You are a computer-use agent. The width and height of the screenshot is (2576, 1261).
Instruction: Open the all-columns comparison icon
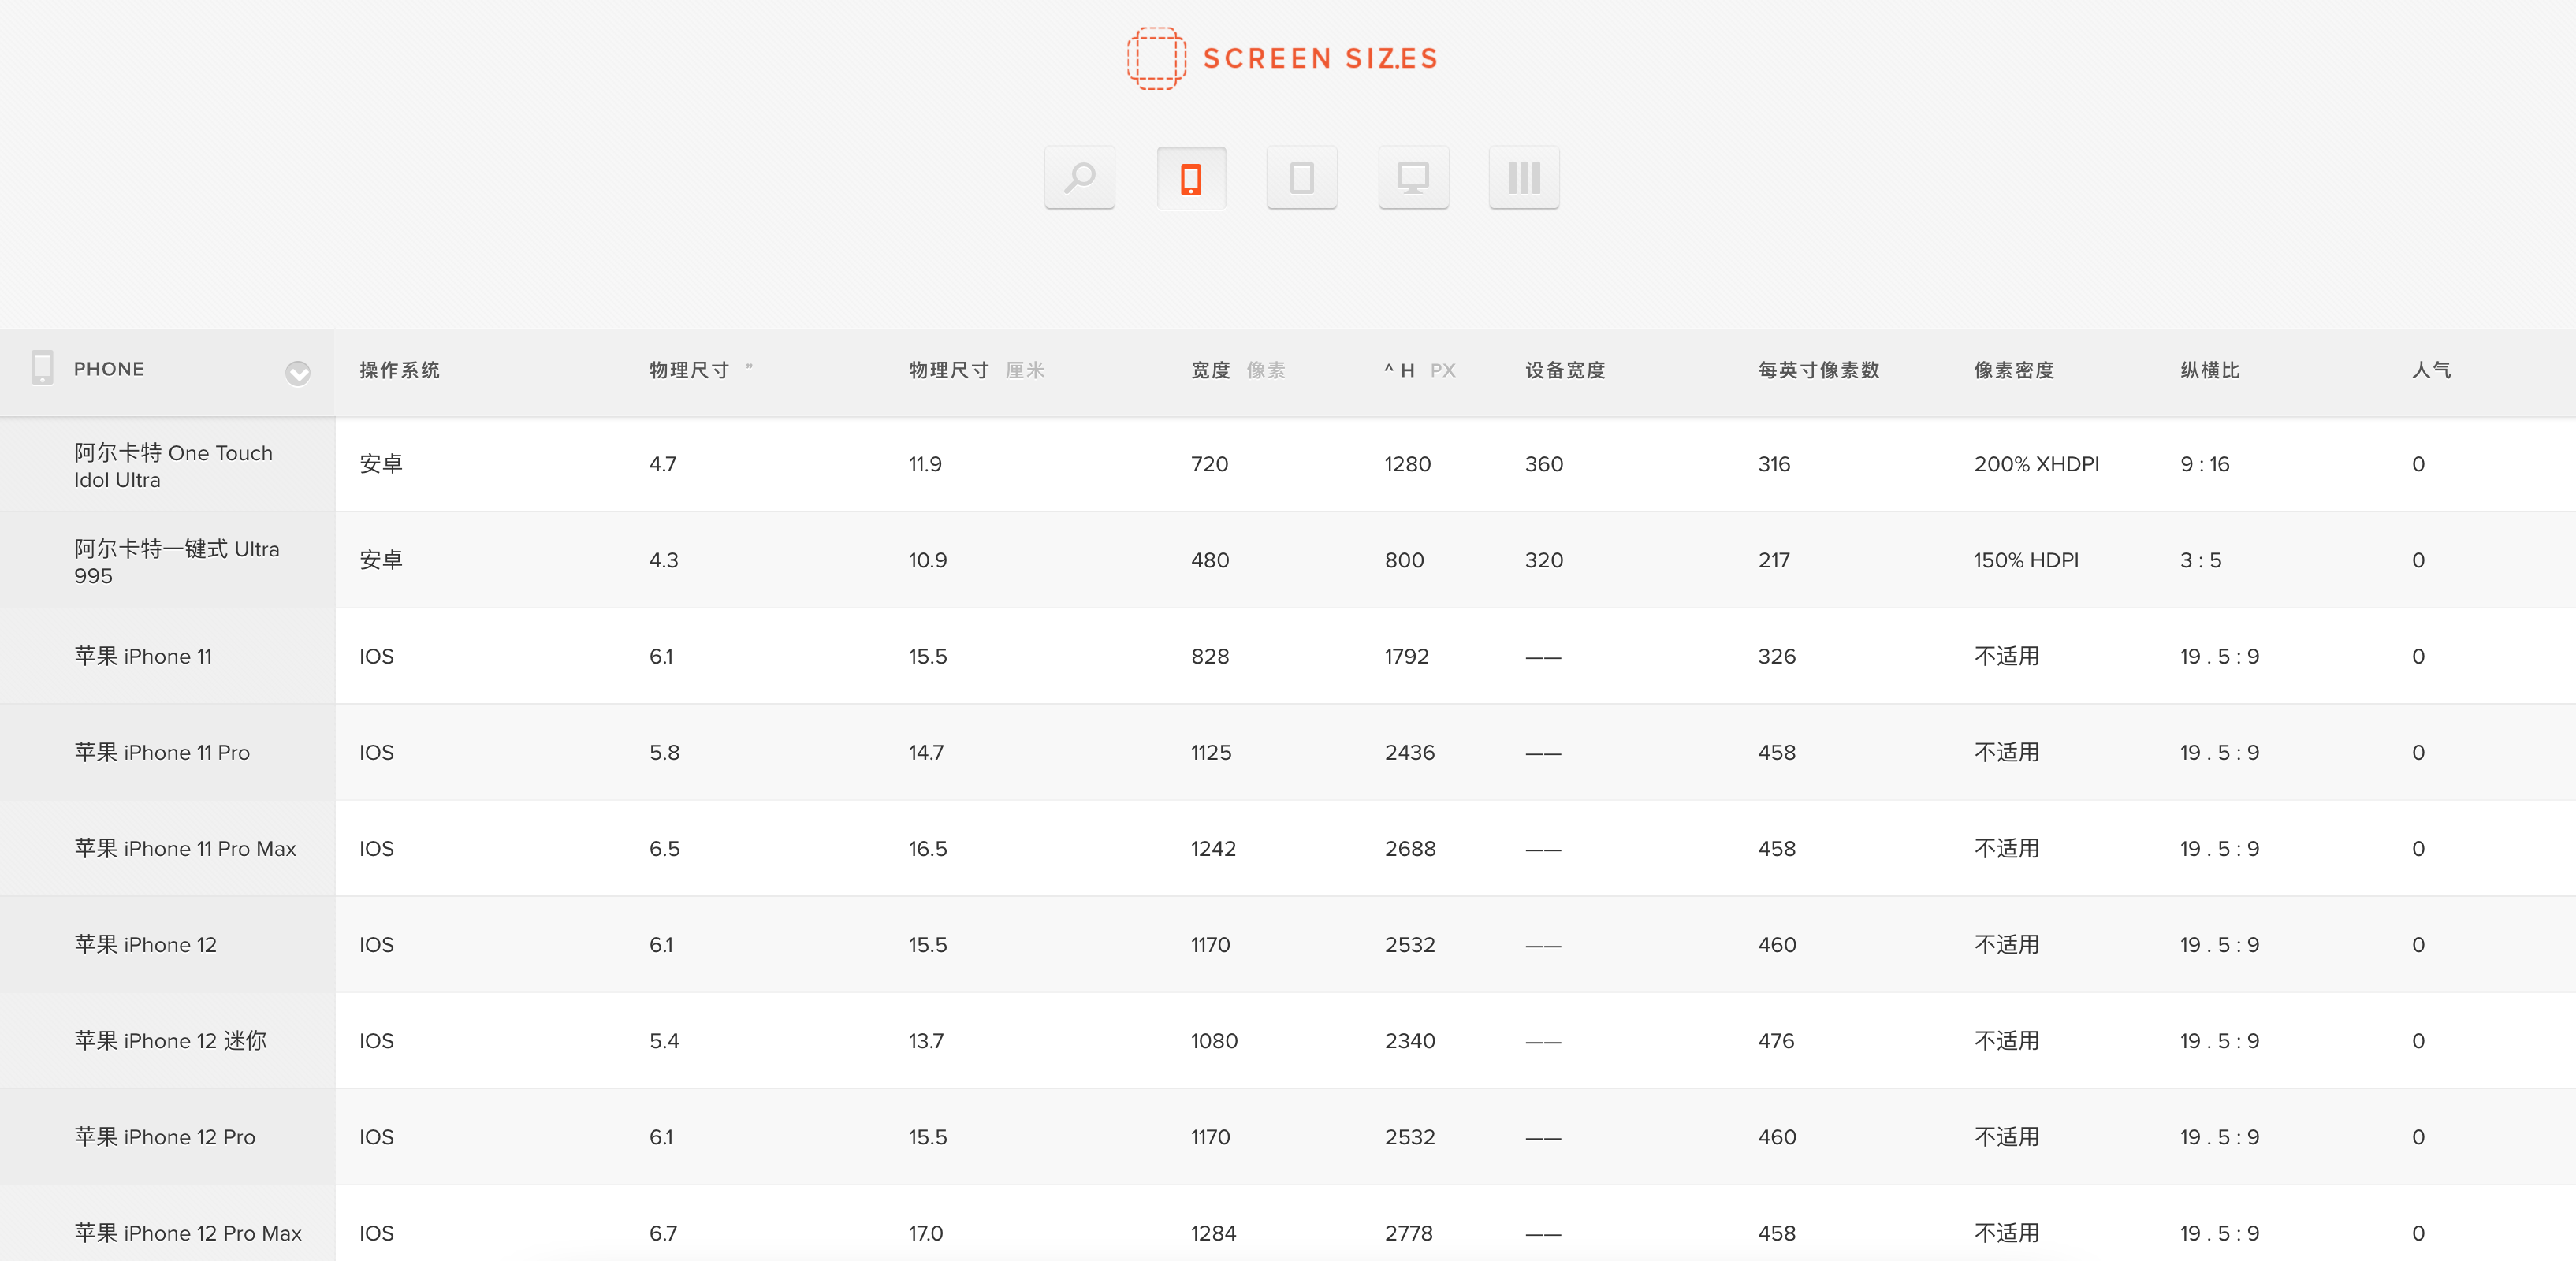click(1523, 178)
